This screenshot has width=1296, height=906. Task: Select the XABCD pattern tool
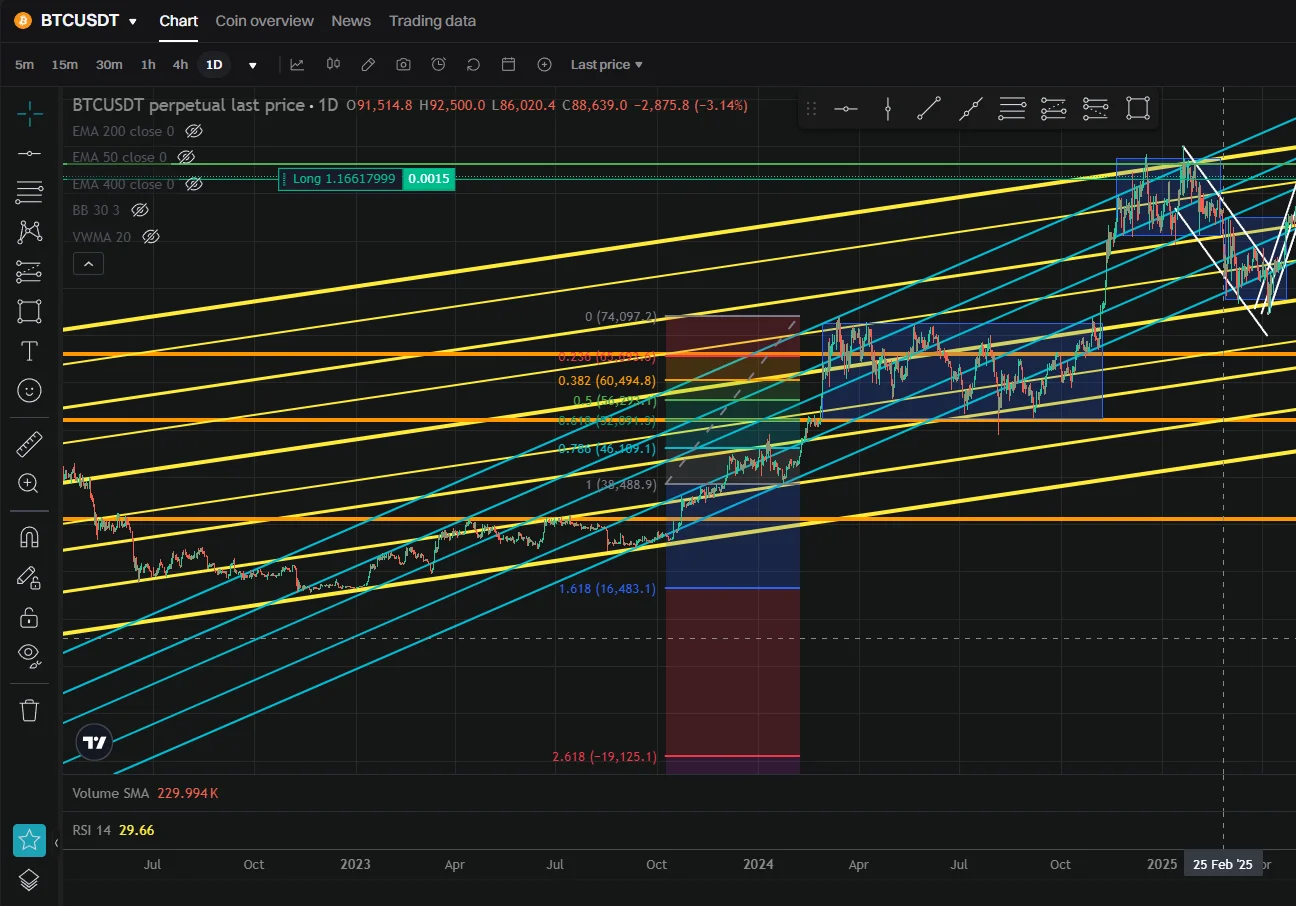[30, 232]
